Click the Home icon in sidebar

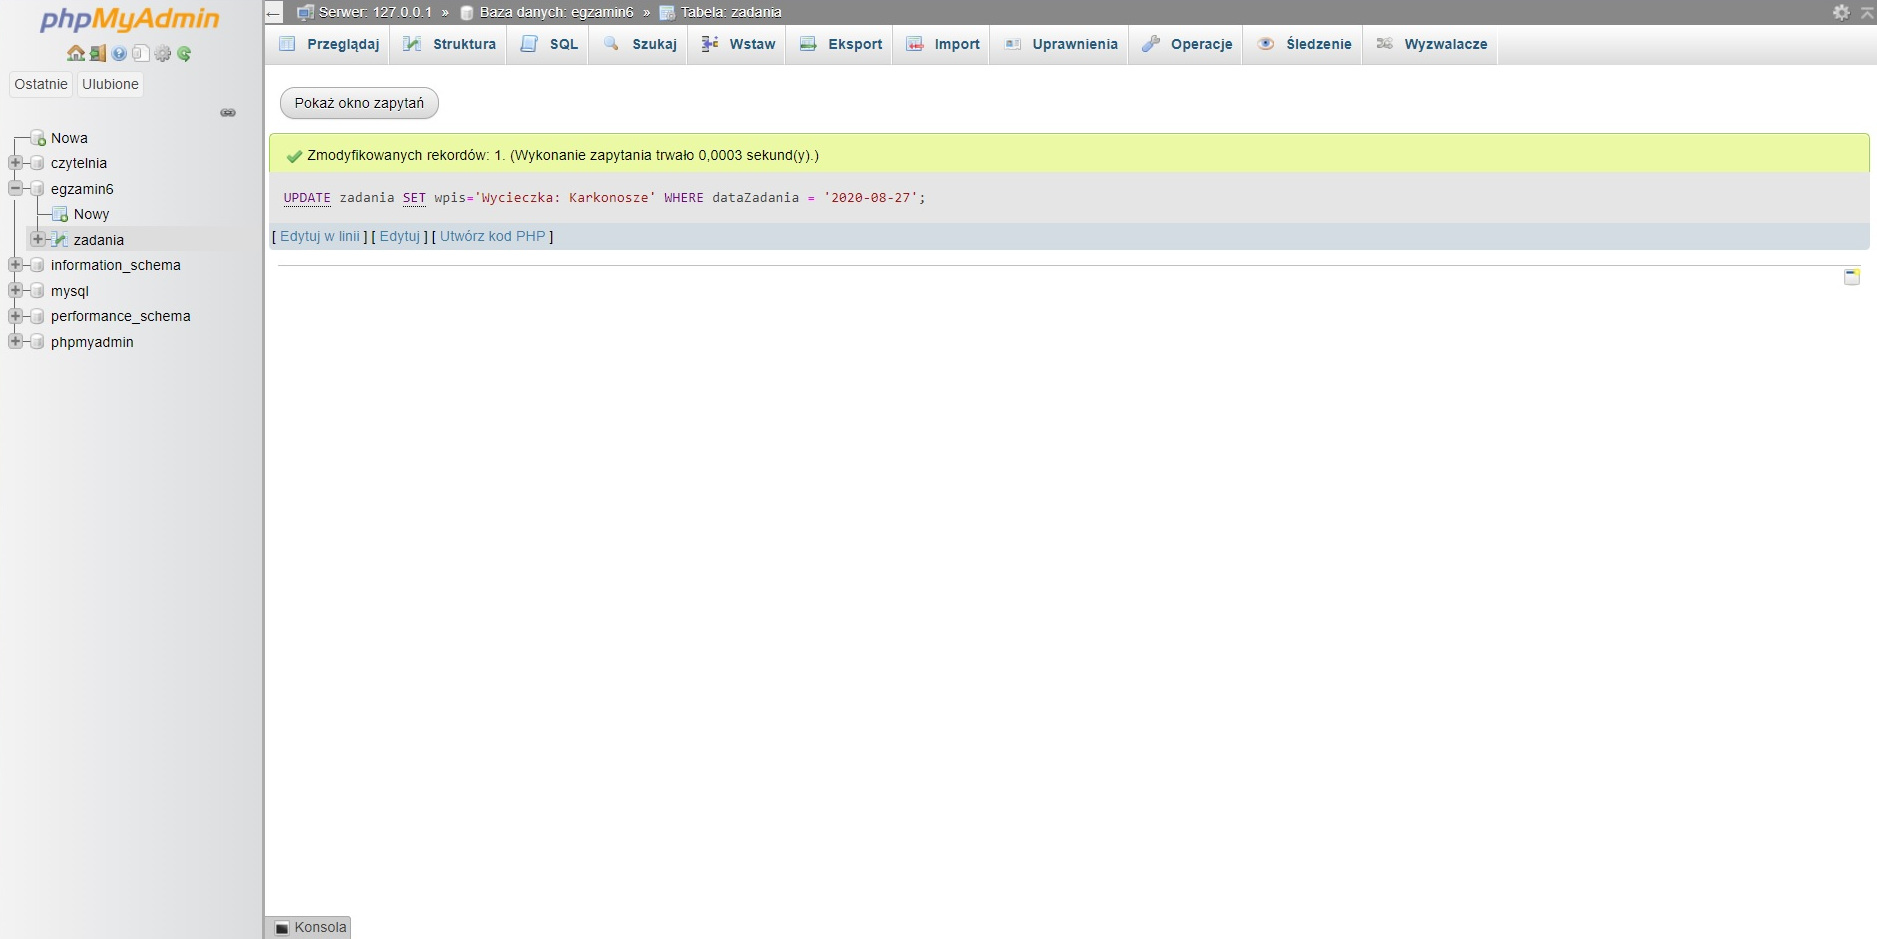(x=75, y=54)
